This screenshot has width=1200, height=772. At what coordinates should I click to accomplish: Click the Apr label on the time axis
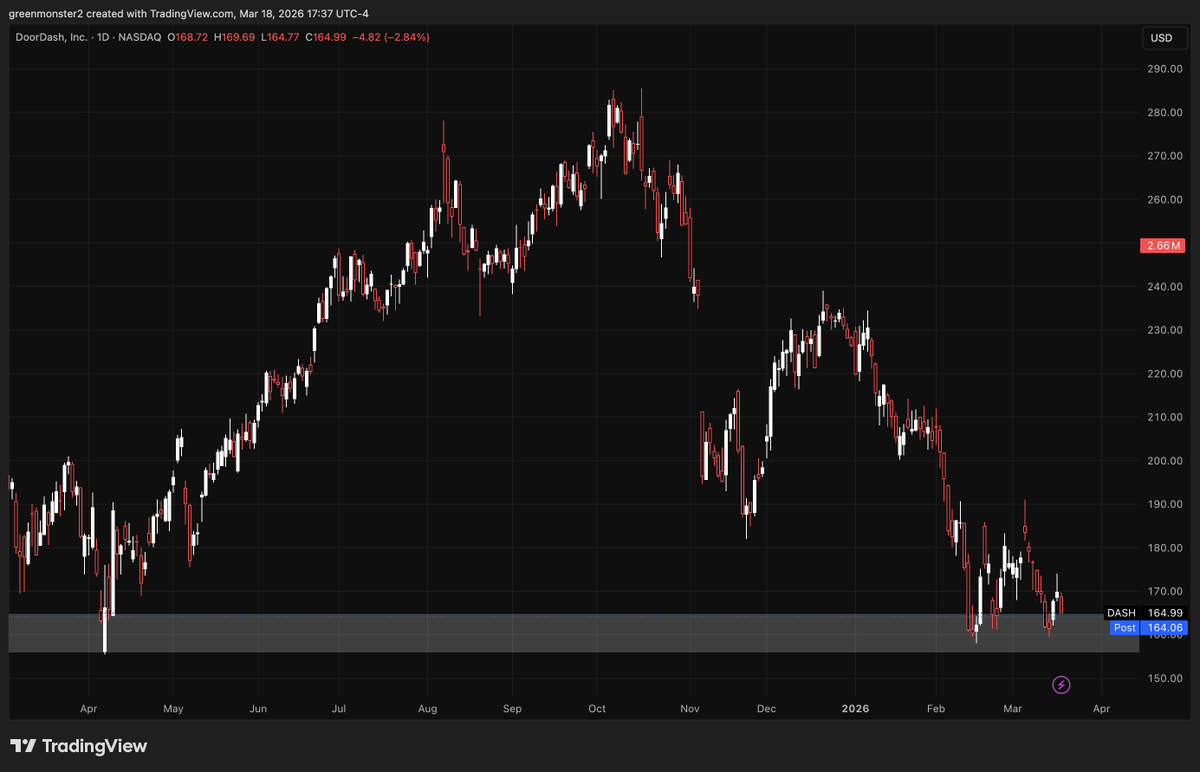pyautogui.click(x=88, y=708)
